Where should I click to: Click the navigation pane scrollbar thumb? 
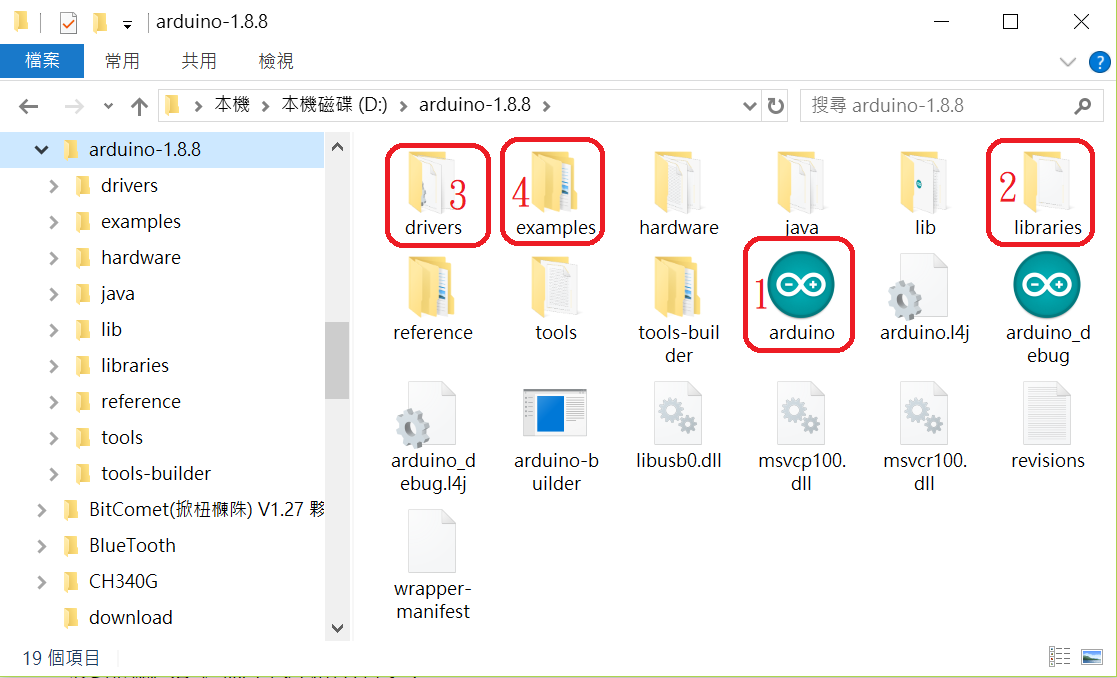click(337, 360)
